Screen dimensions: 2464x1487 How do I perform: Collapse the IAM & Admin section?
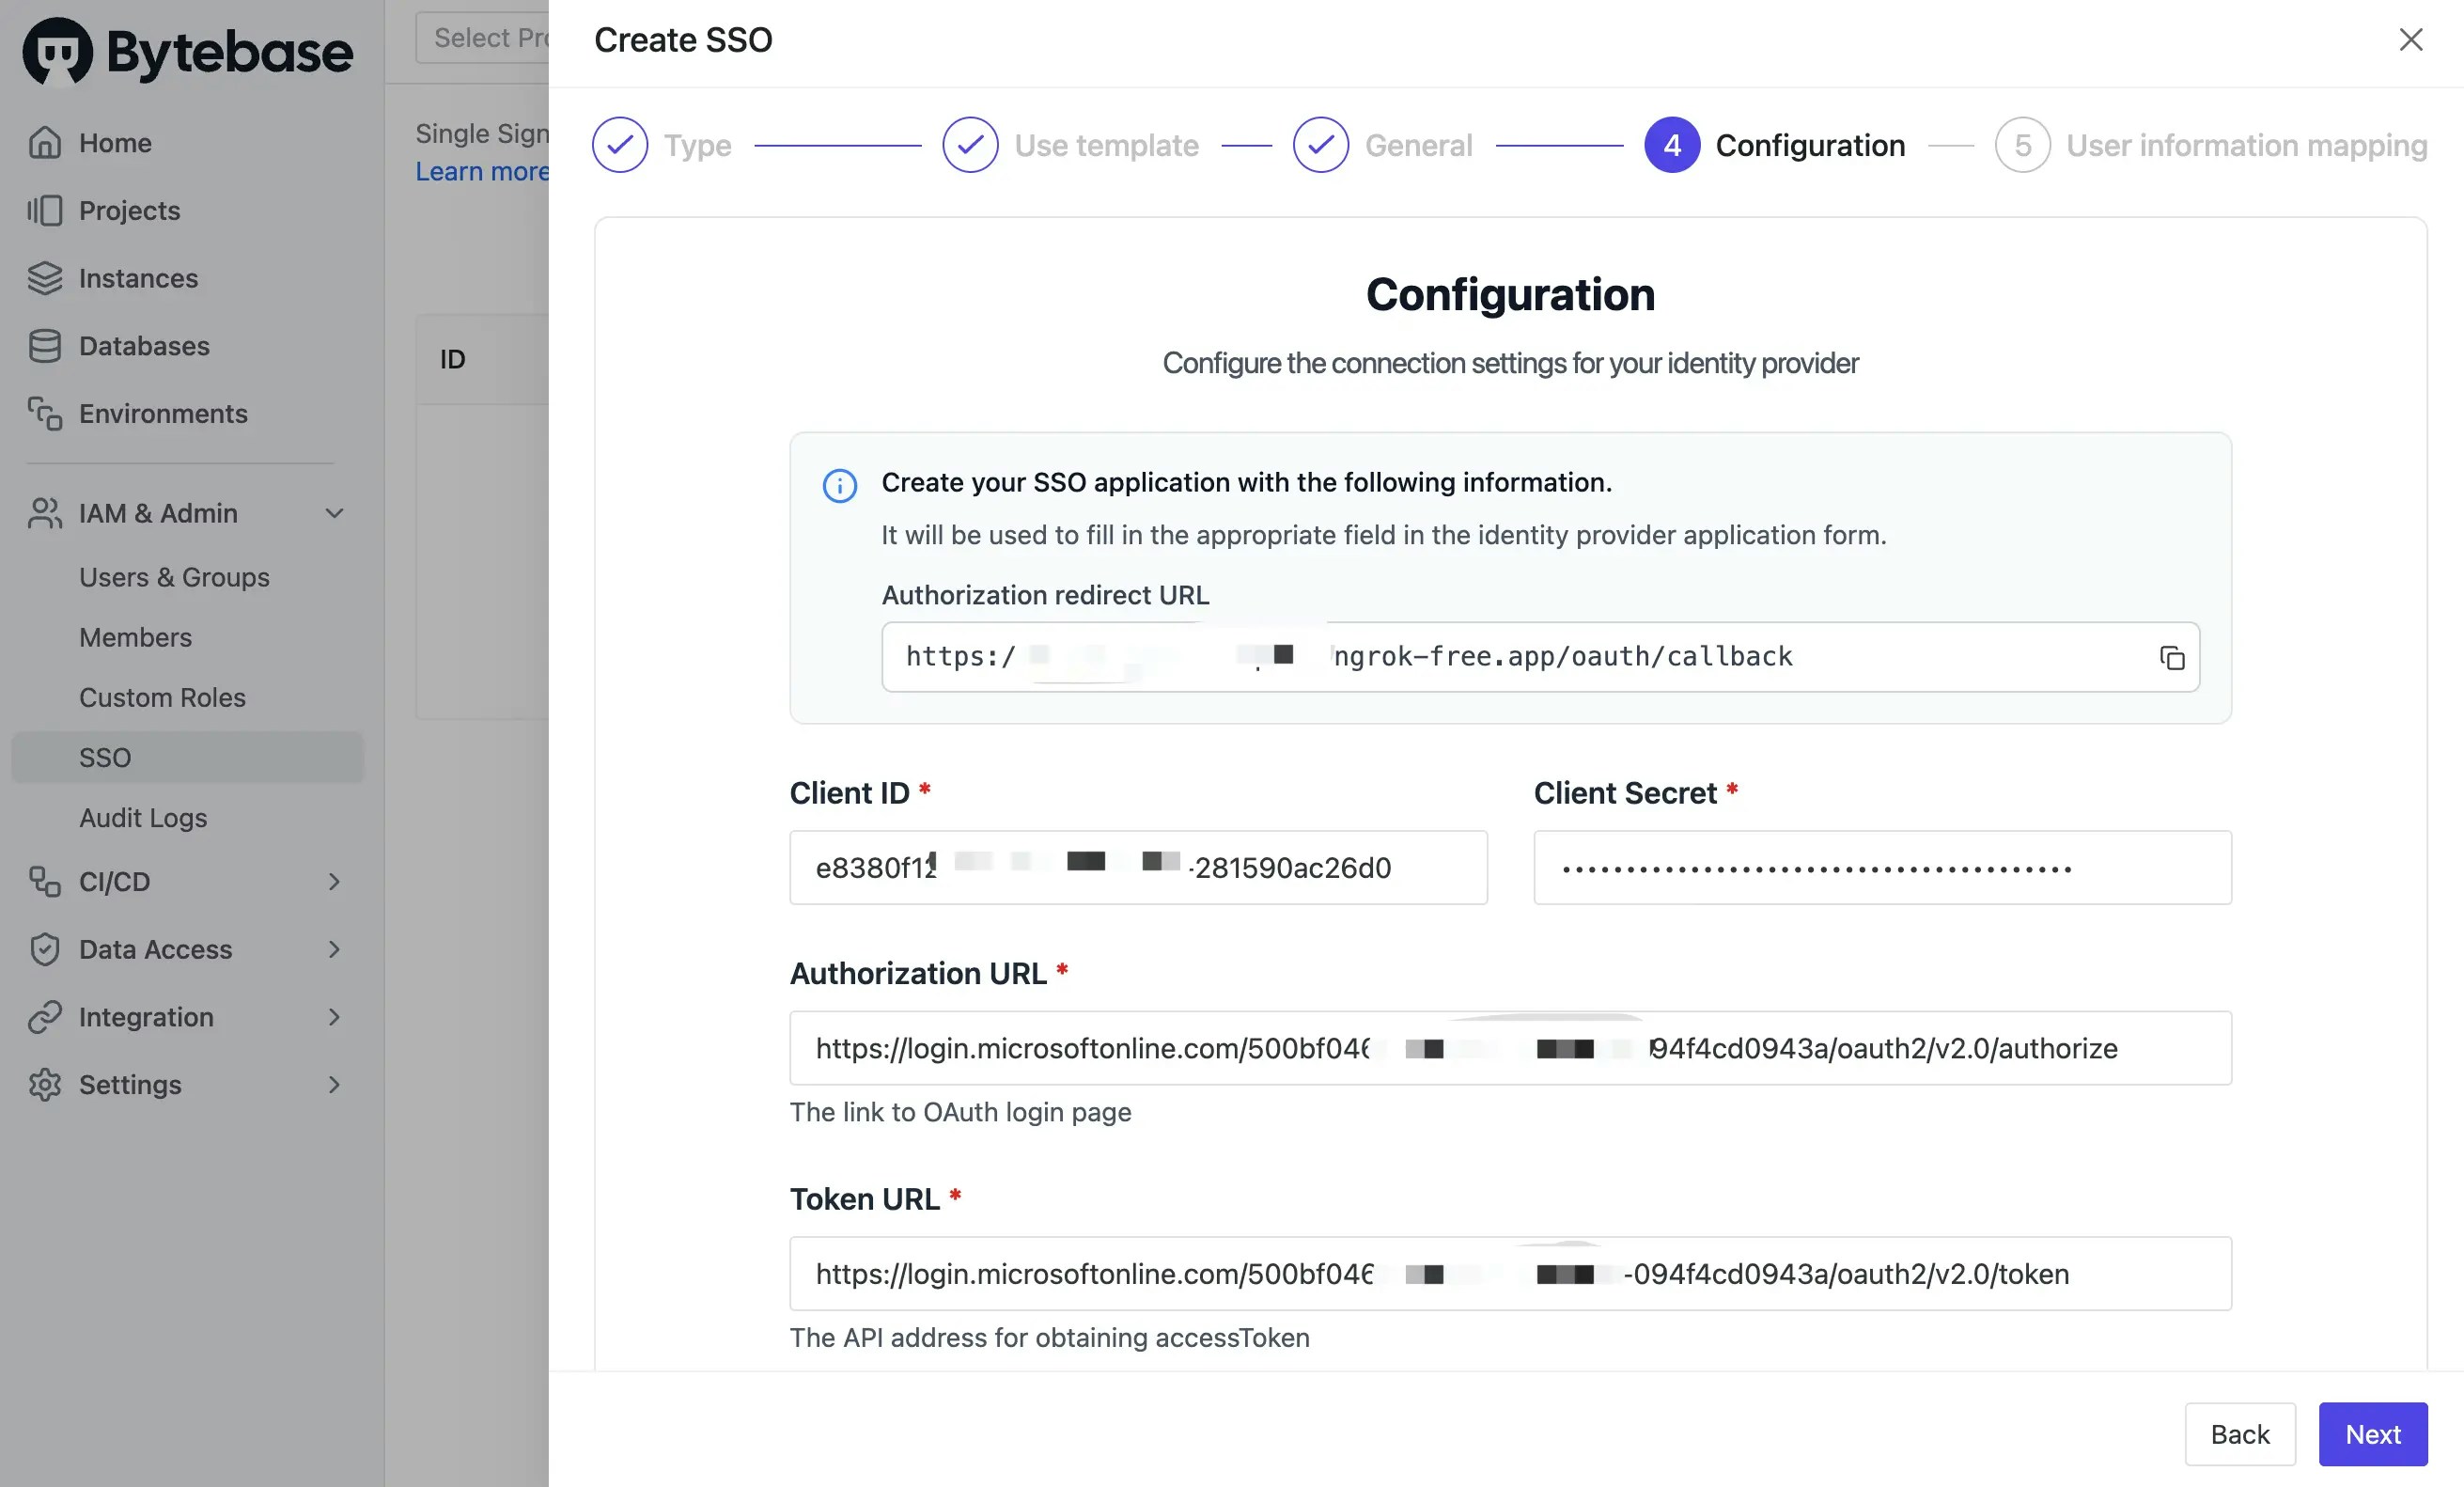334,513
